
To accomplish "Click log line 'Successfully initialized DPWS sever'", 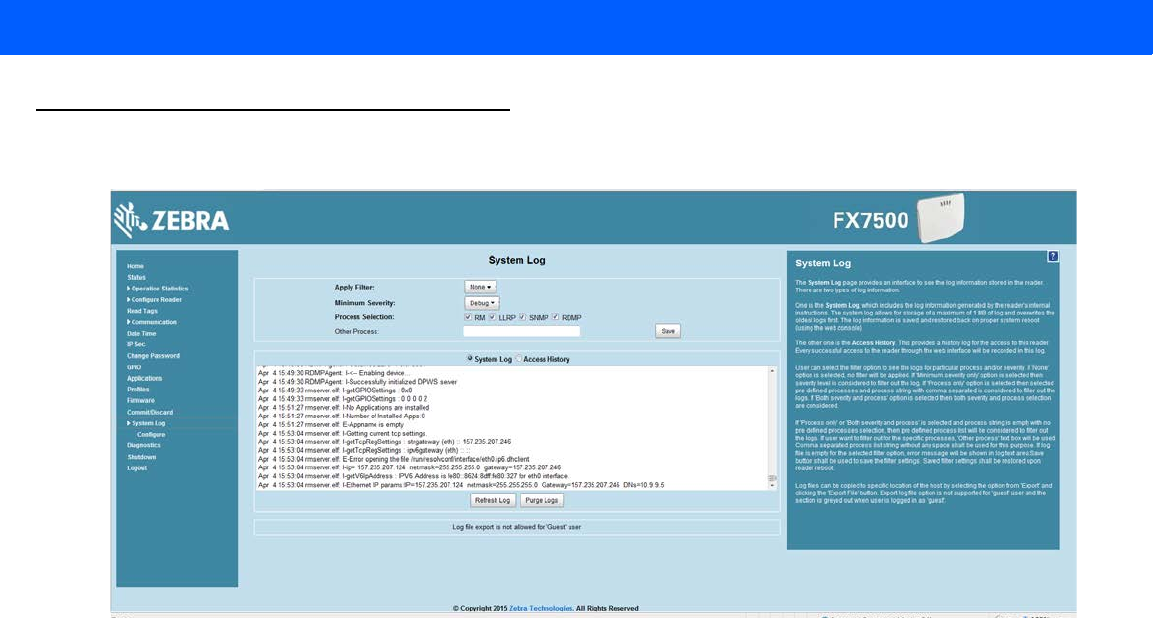I will [x=357, y=382].
